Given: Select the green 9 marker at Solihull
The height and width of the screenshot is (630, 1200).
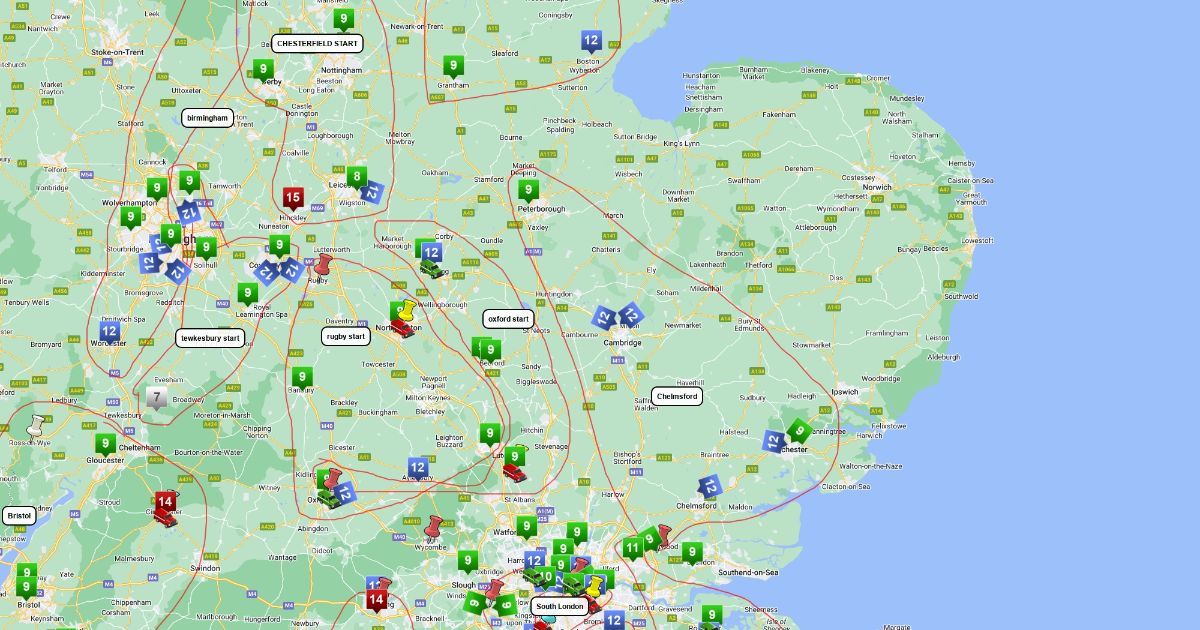Looking at the screenshot, I should [x=205, y=249].
